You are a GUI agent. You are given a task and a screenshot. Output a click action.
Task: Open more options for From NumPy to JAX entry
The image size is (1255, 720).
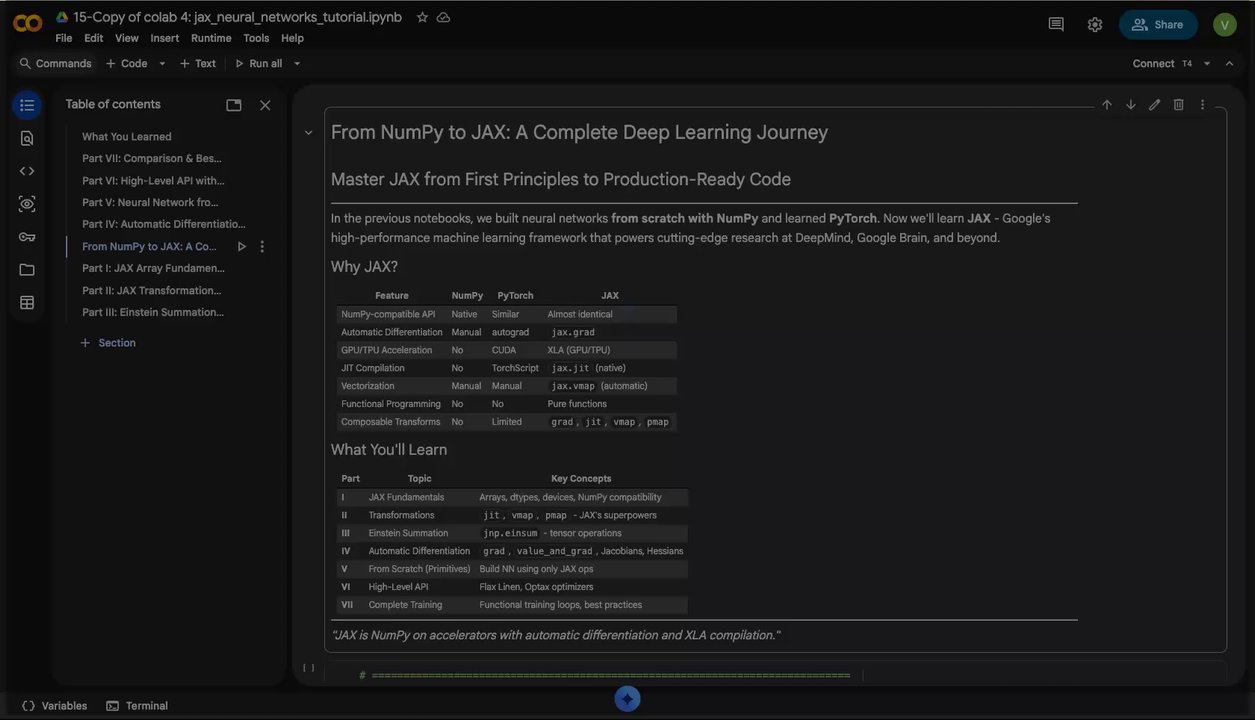point(262,246)
